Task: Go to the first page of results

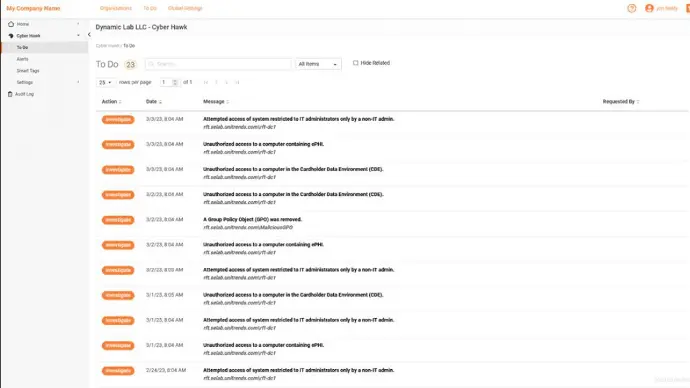Action: point(206,82)
